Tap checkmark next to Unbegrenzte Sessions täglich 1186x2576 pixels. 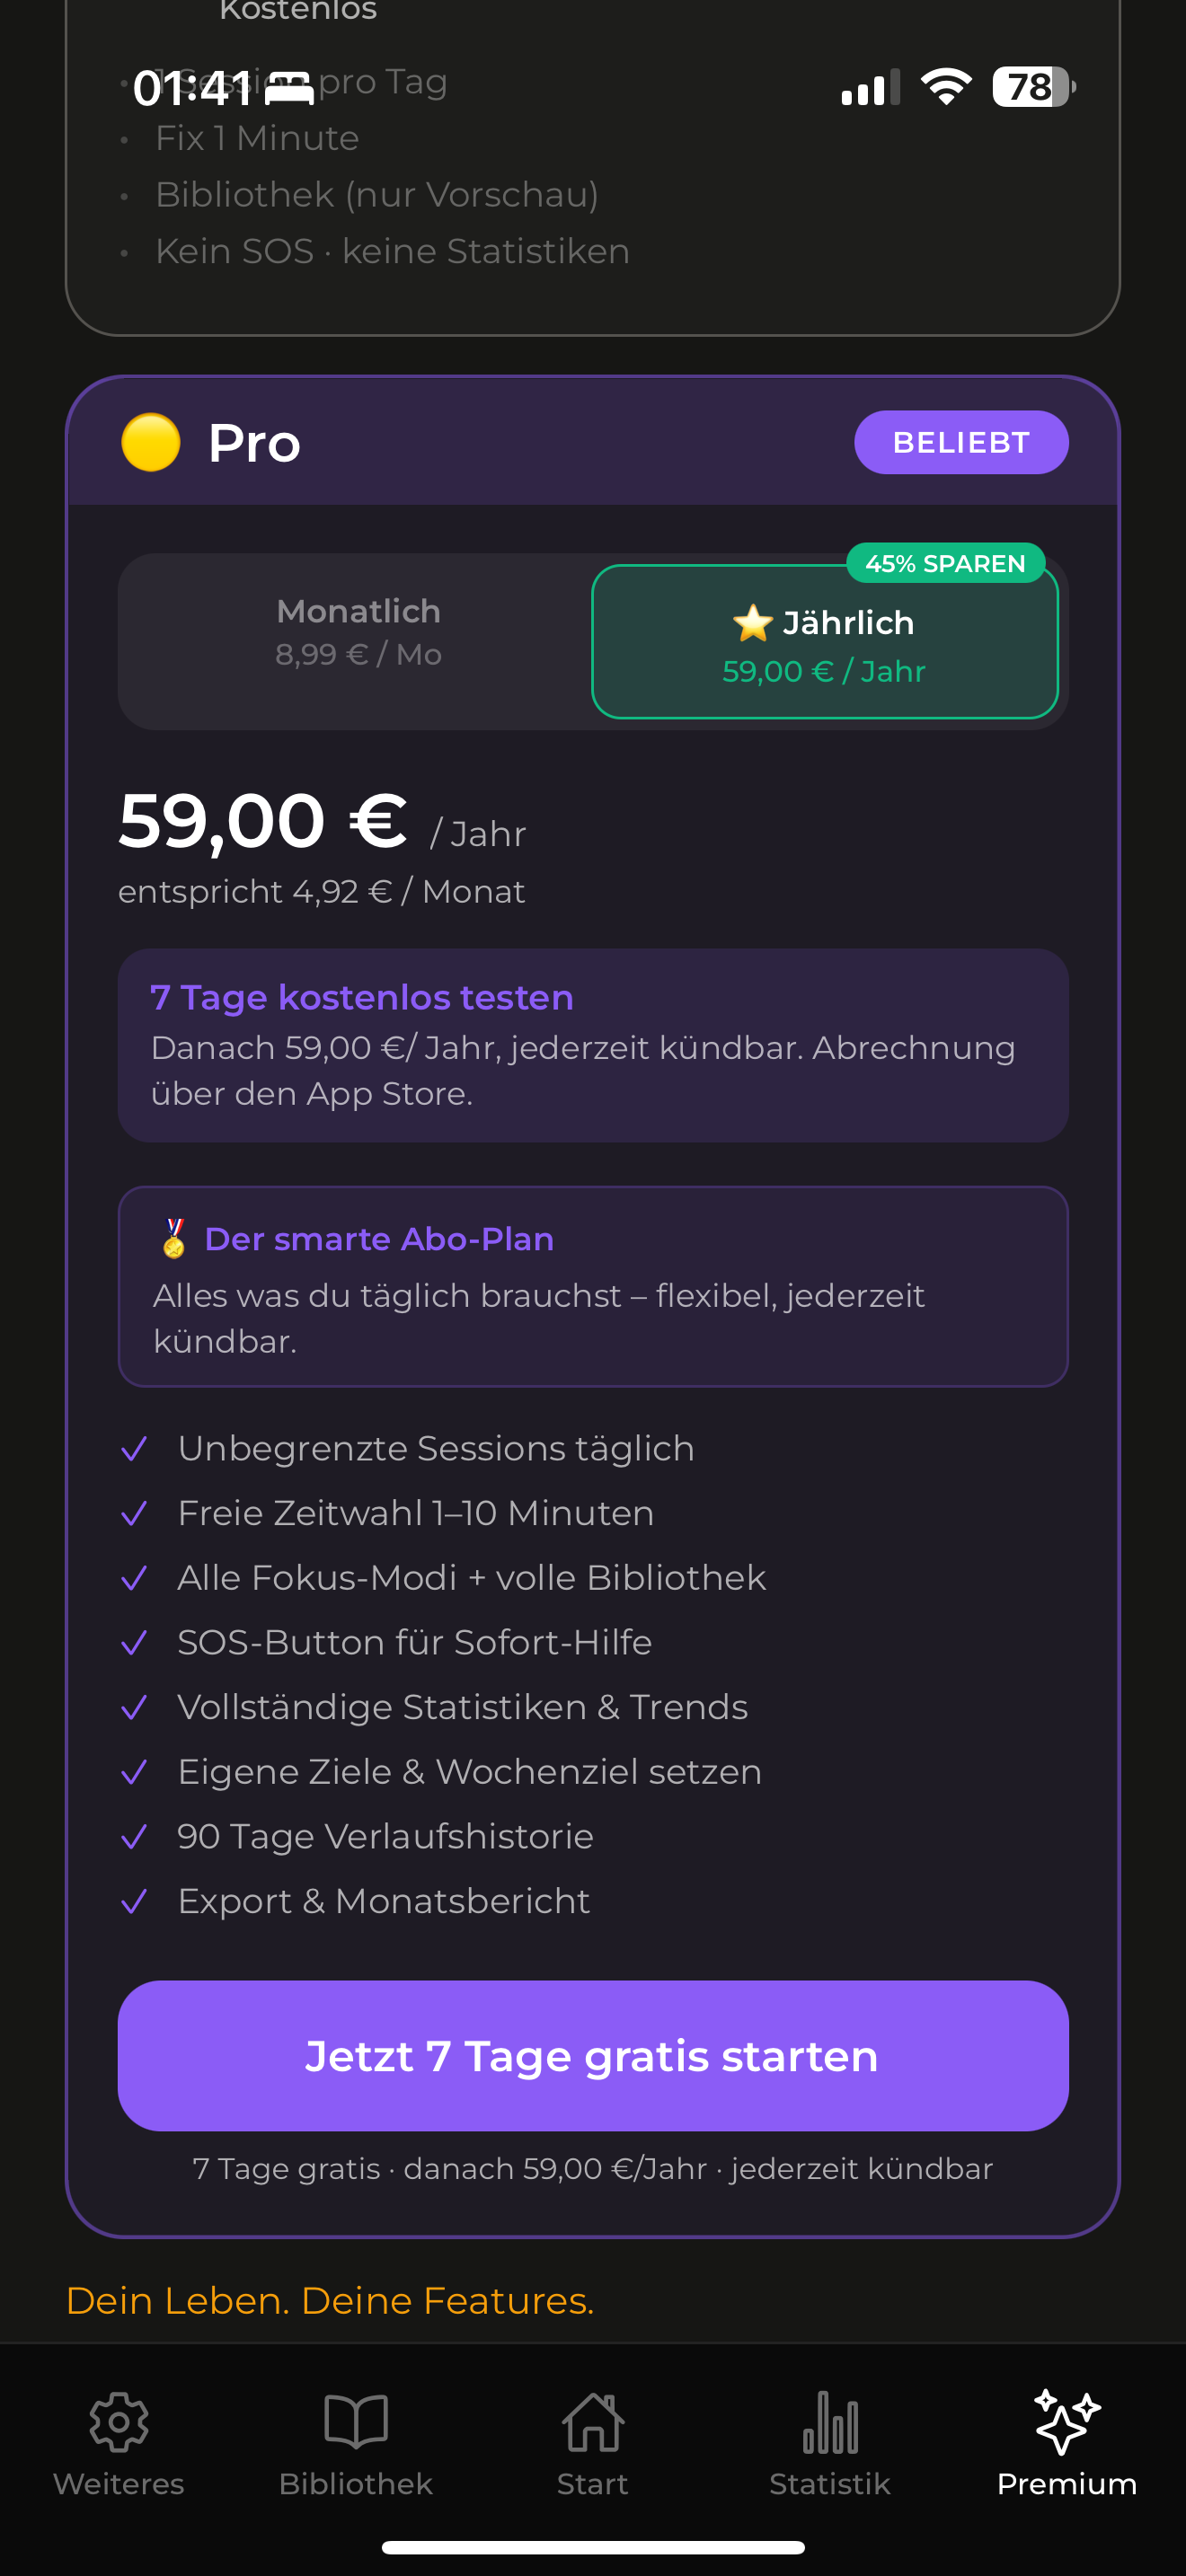pyautogui.click(x=134, y=1448)
